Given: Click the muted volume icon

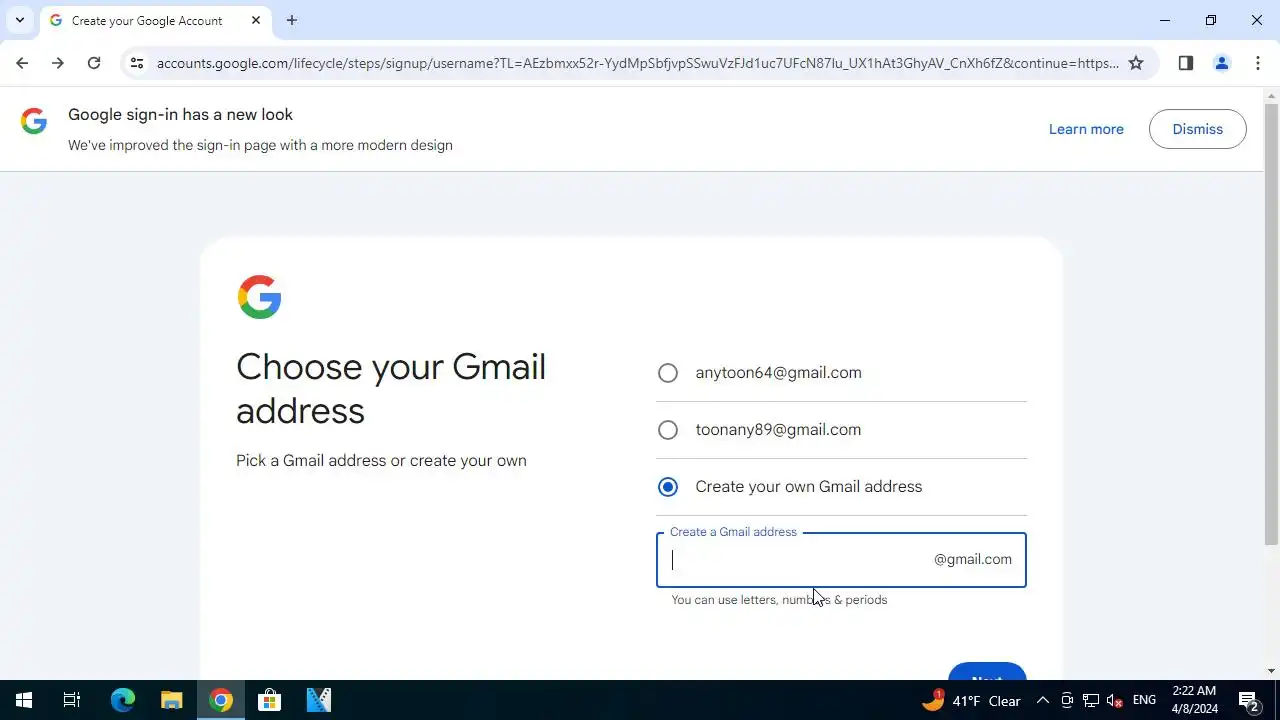Looking at the screenshot, I should click(1115, 700).
